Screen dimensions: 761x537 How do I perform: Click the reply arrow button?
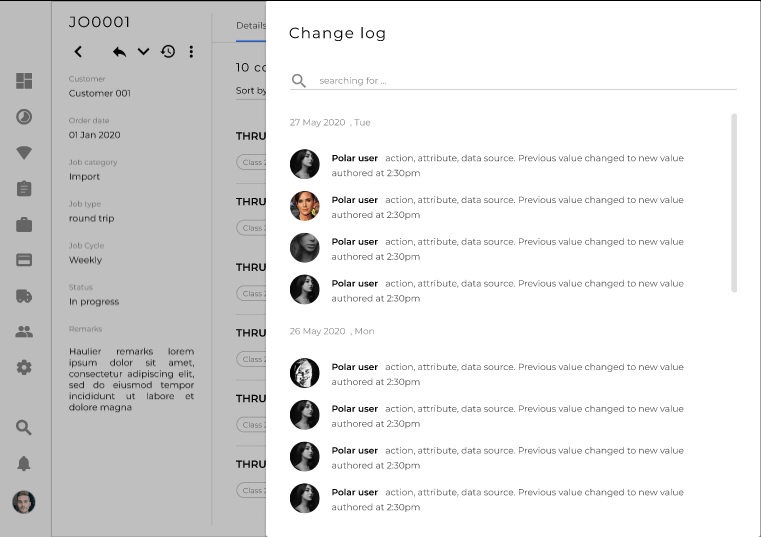tap(119, 52)
